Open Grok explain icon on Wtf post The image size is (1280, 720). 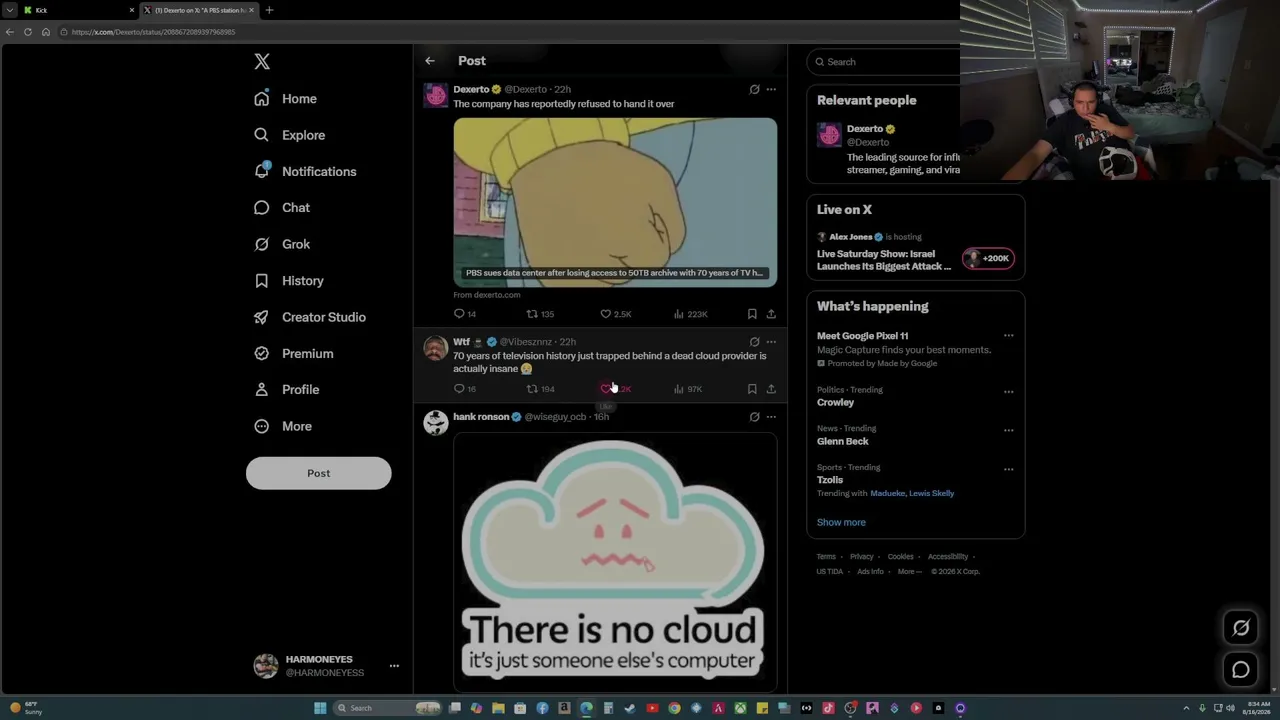(x=754, y=342)
